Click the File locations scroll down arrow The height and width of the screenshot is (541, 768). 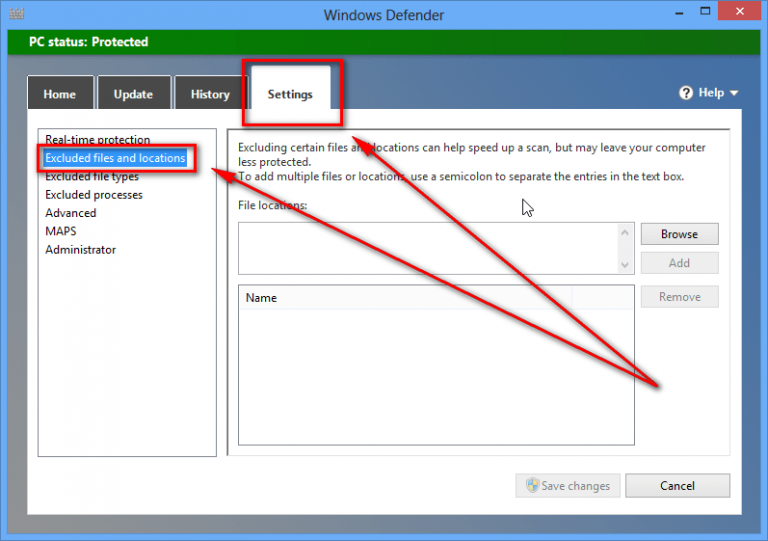coord(625,265)
